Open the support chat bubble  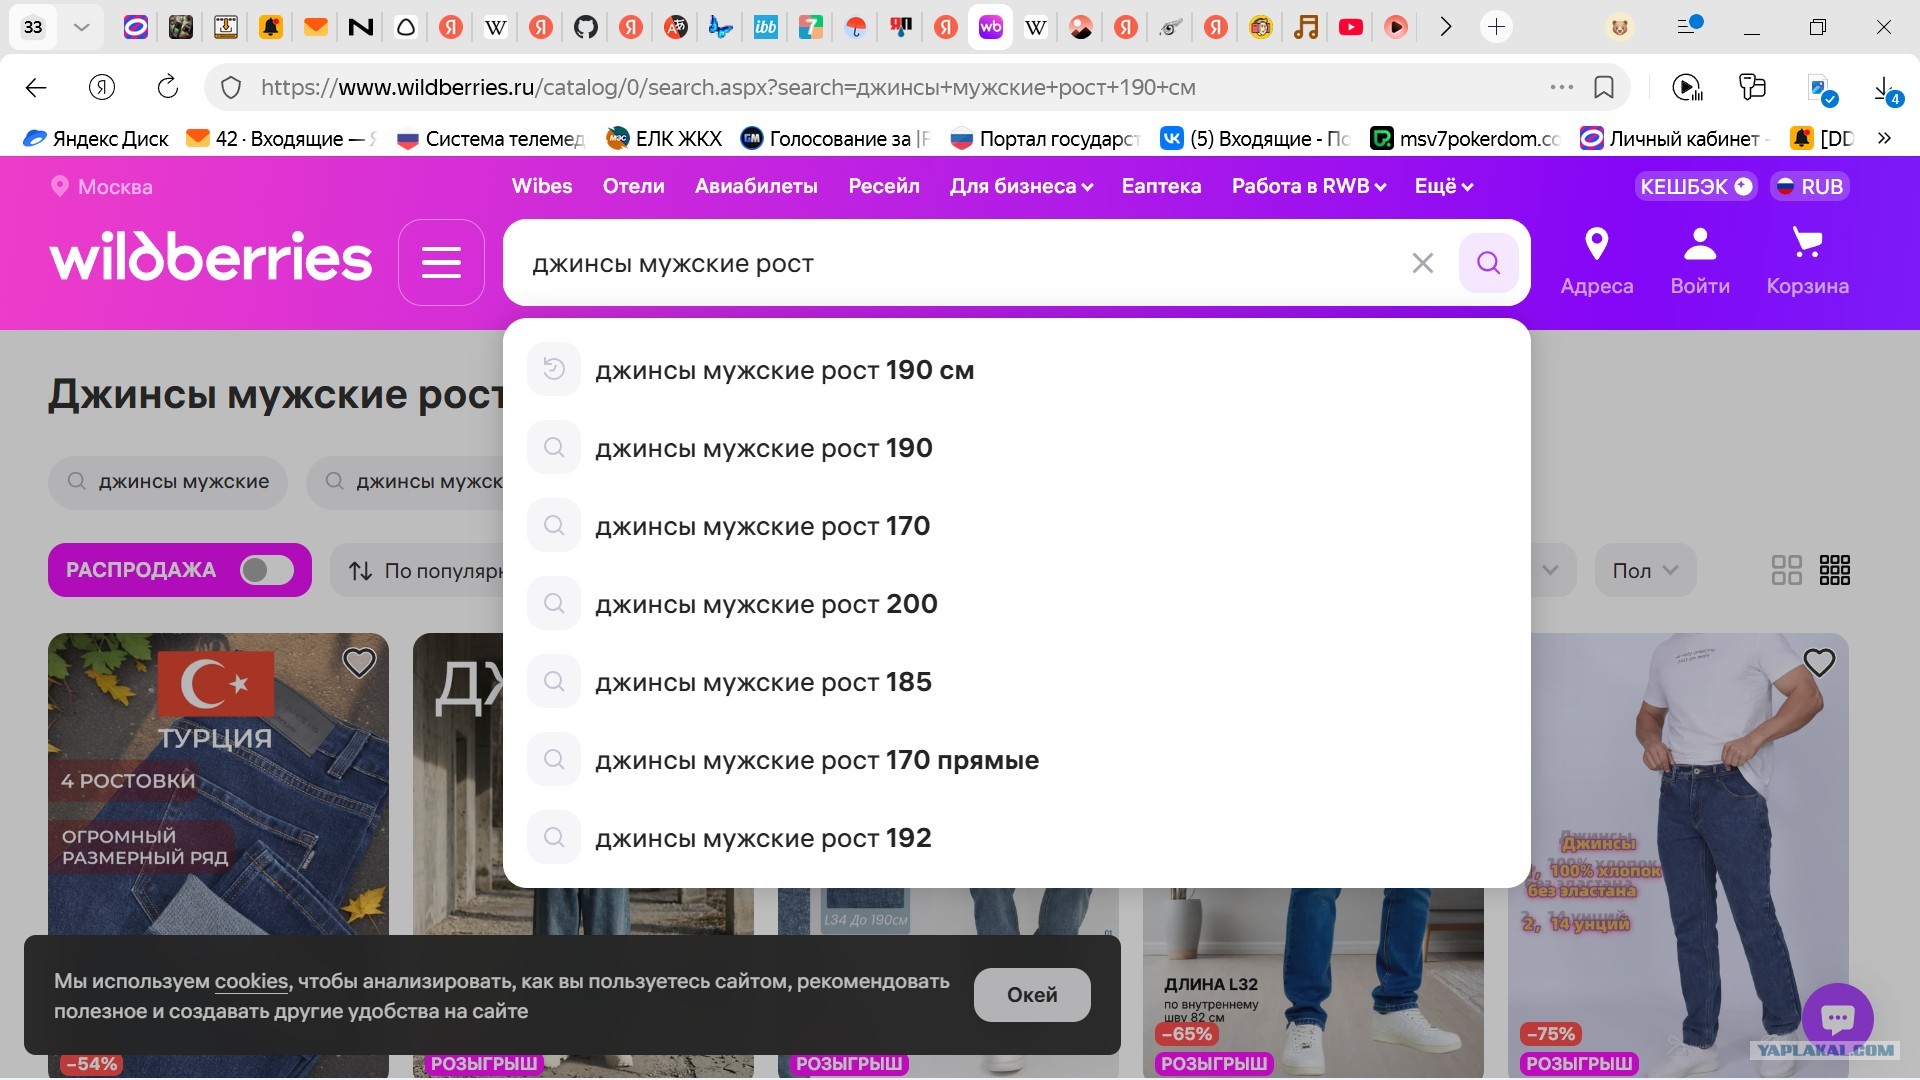1837,1019
